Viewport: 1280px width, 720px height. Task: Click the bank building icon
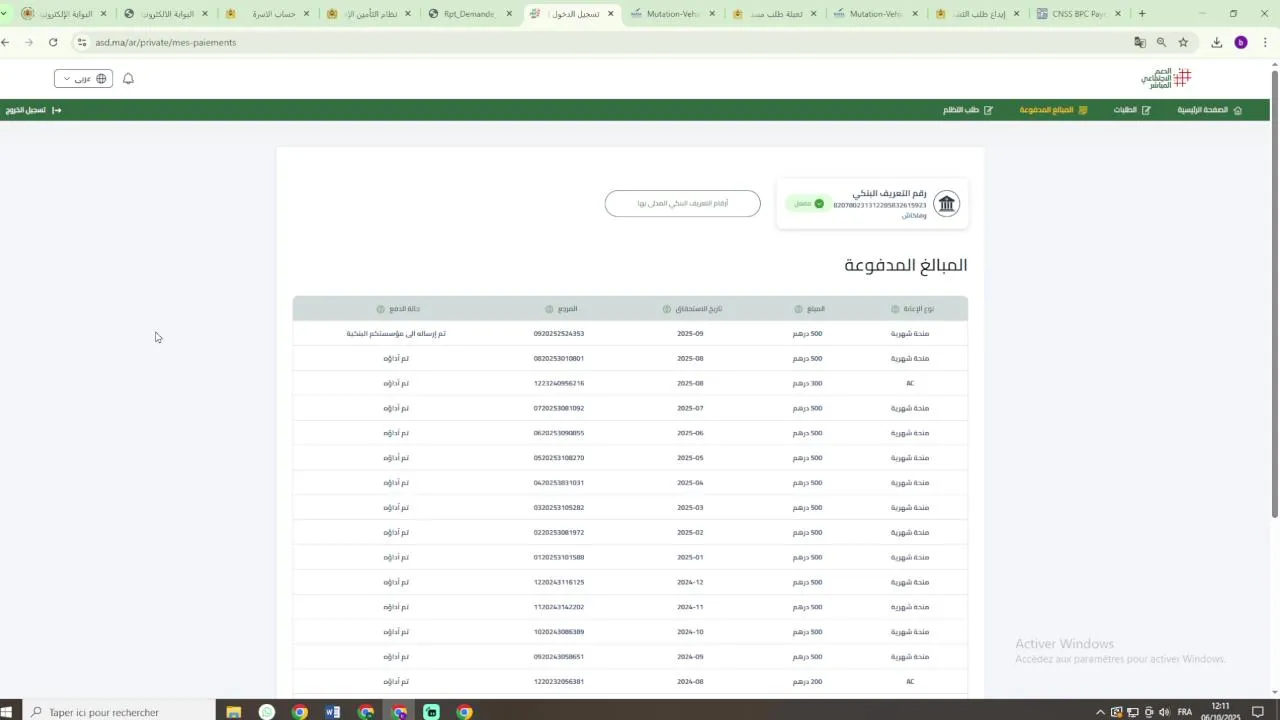946,204
